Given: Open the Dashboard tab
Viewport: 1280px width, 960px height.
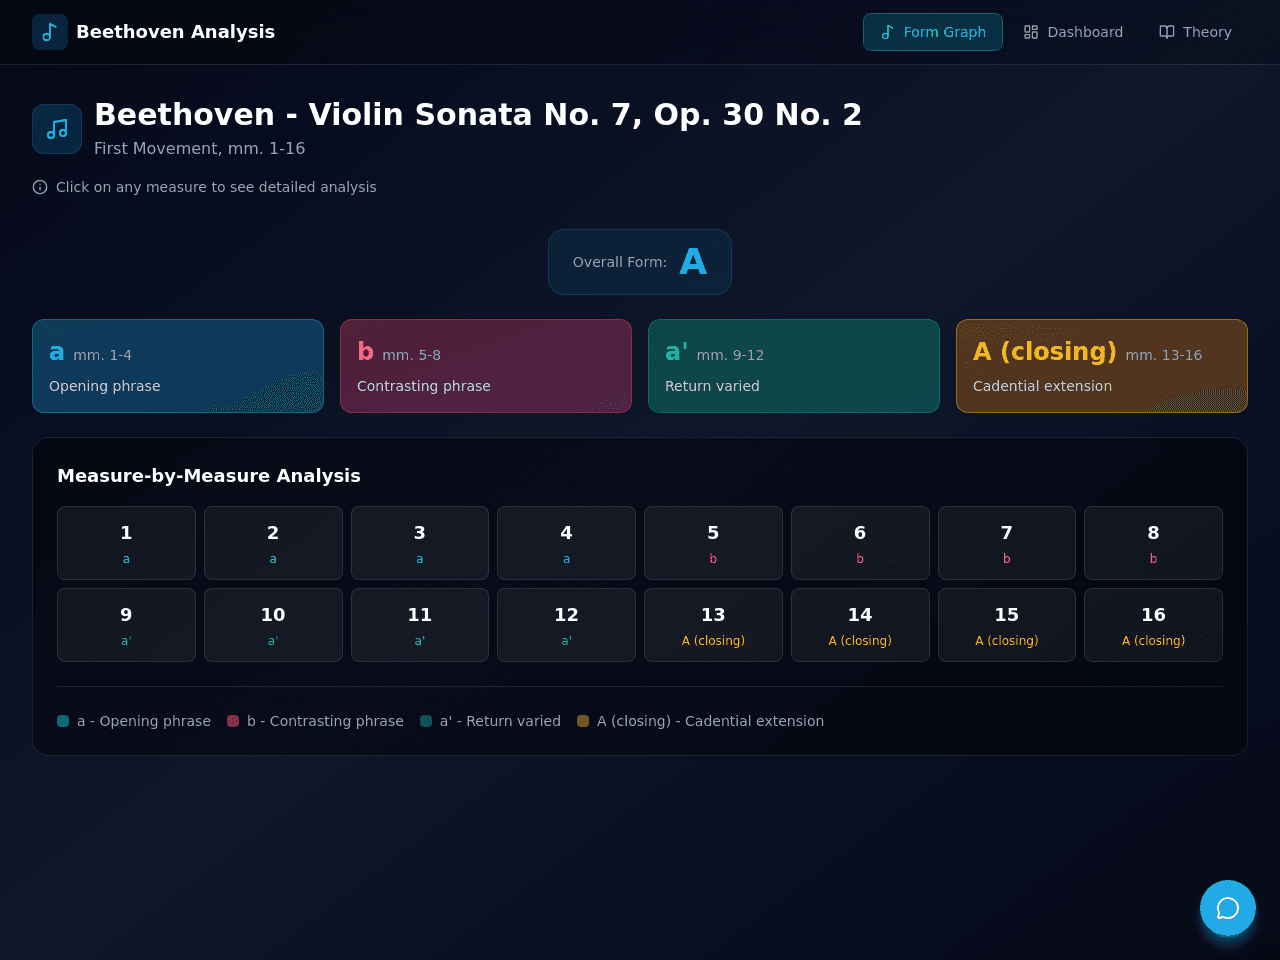Looking at the screenshot, I should tap(1073, 32).
